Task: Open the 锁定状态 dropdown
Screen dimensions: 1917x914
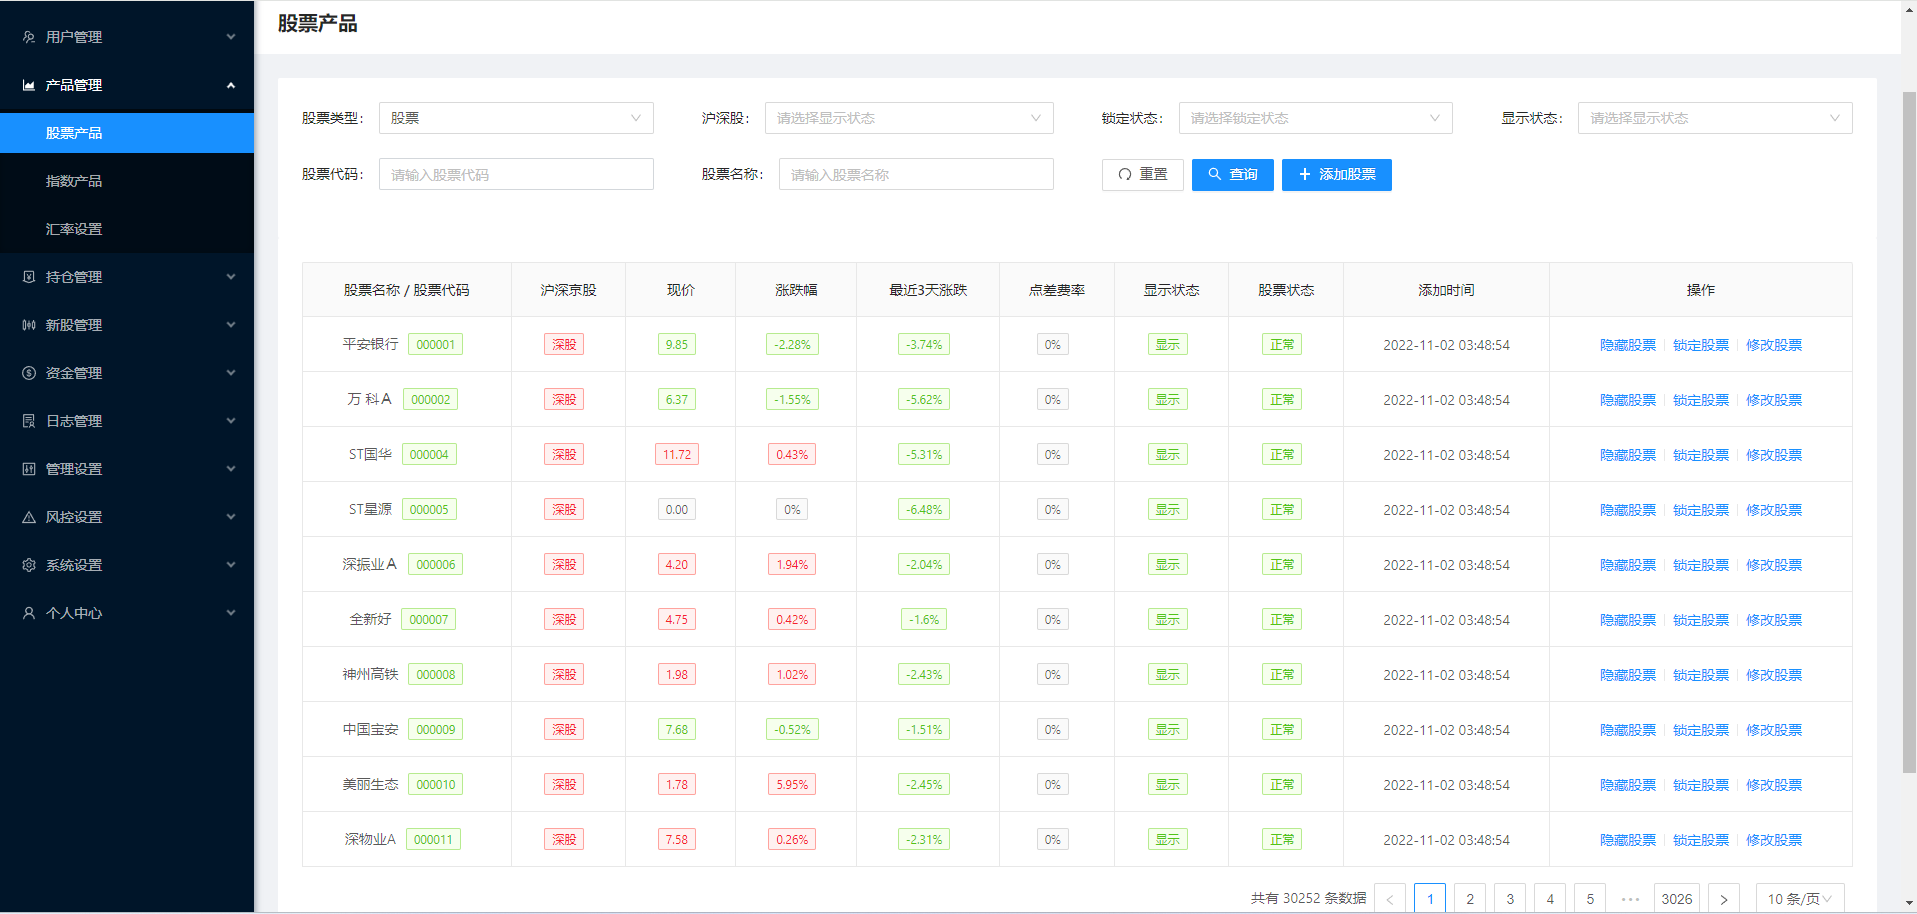Action: coord(1315,118)
